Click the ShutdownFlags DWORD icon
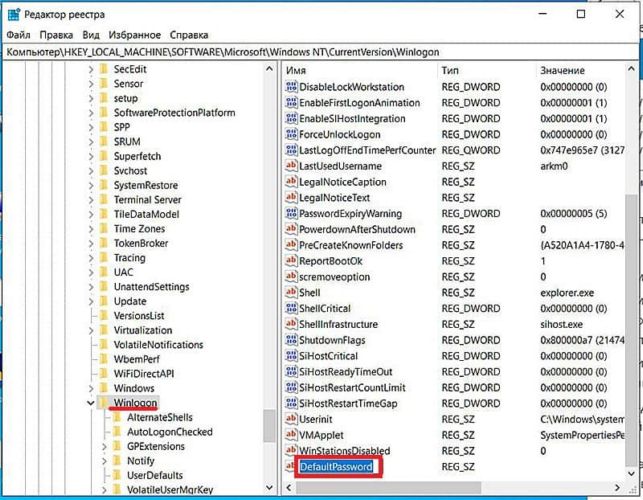This screenshot has height=500, width=643. tap(291, 340)
